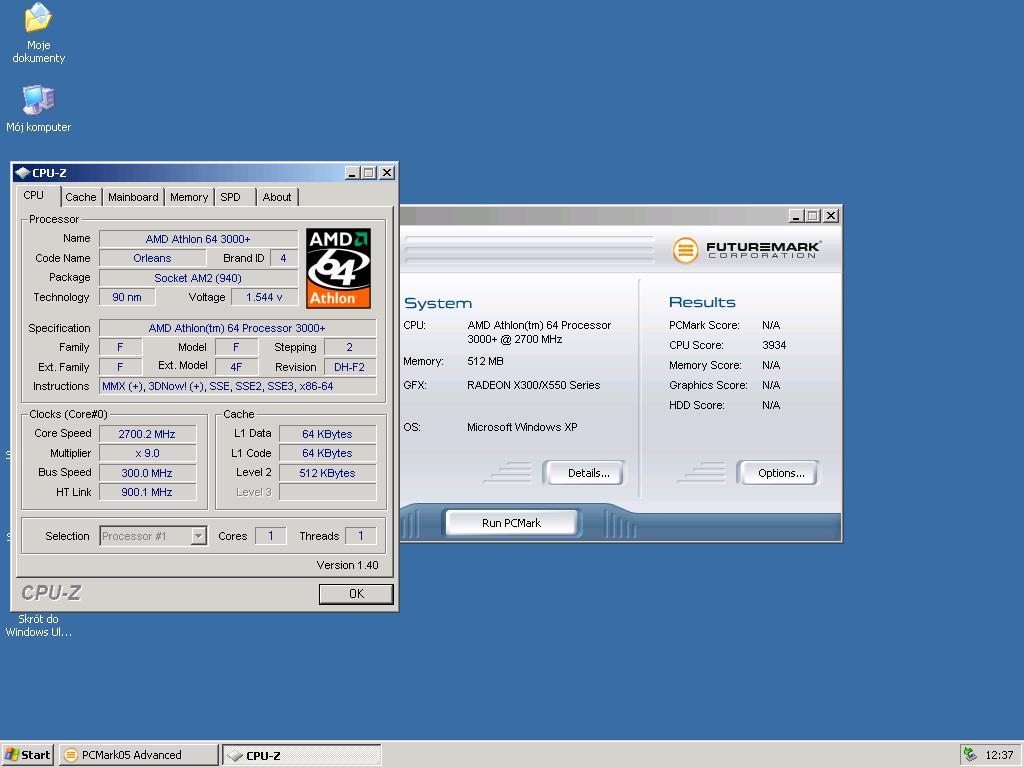The height and width of the screenshot is (768, 1024).
Task: Switch to the Mainboard tab
Action: tap(133, 197)
